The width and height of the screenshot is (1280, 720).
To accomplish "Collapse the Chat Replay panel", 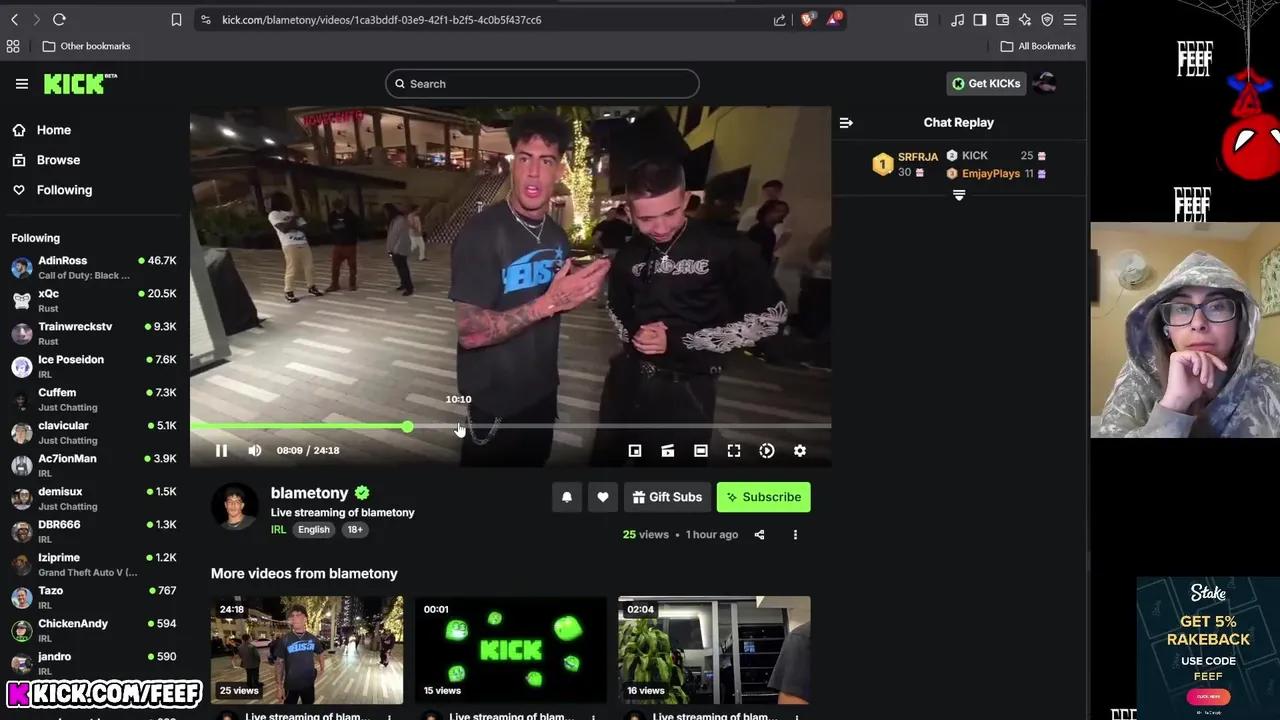I will (x=846, y=123).
